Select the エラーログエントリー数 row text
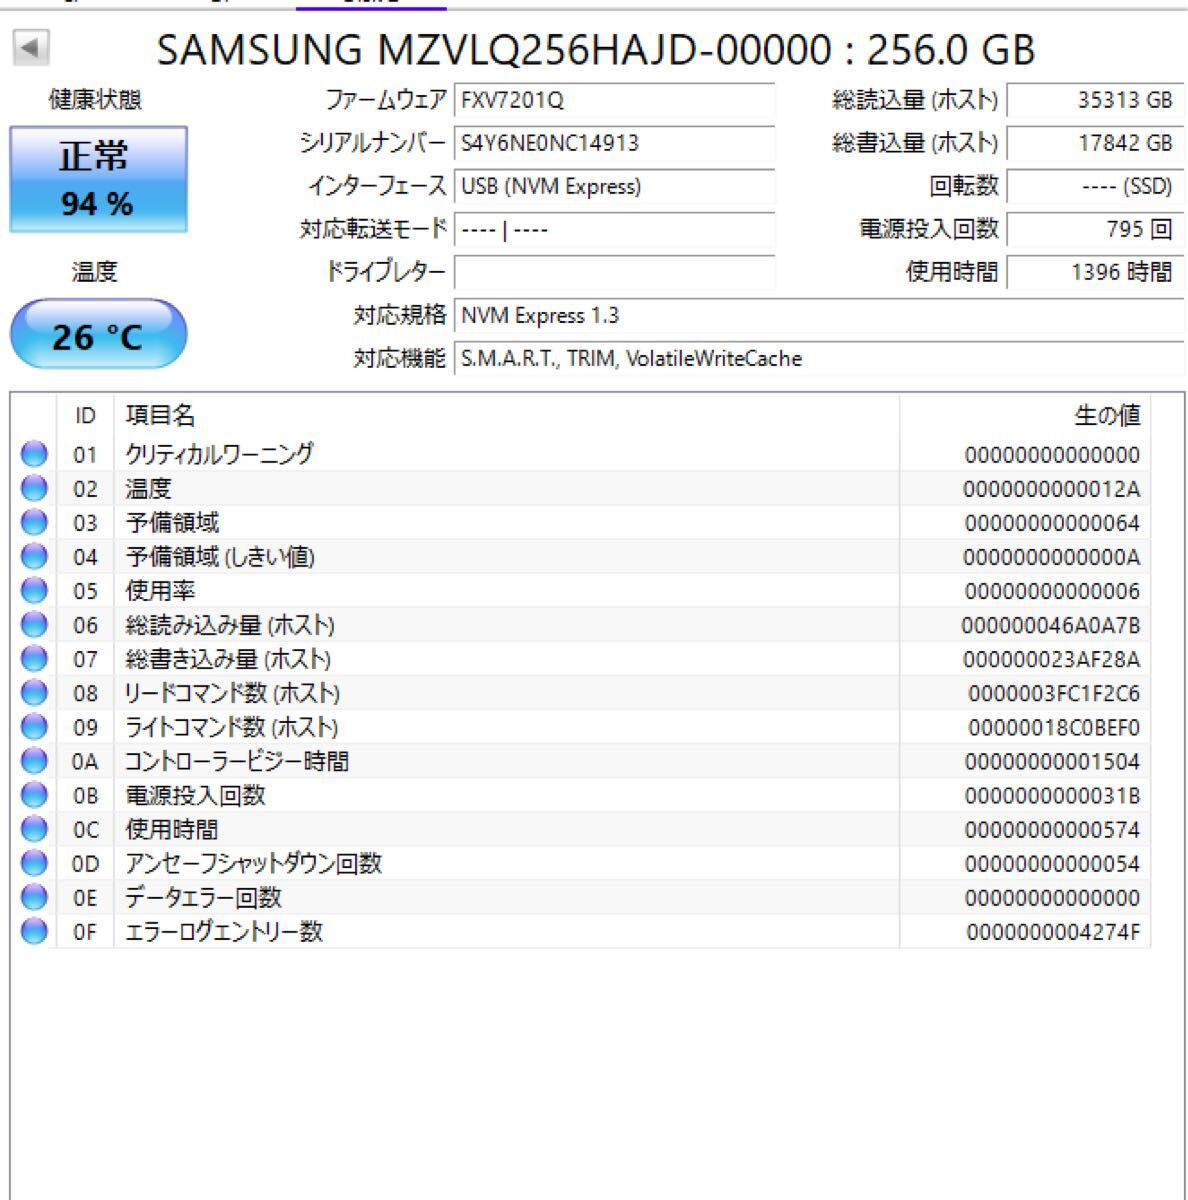 click(x=224, y=931)
